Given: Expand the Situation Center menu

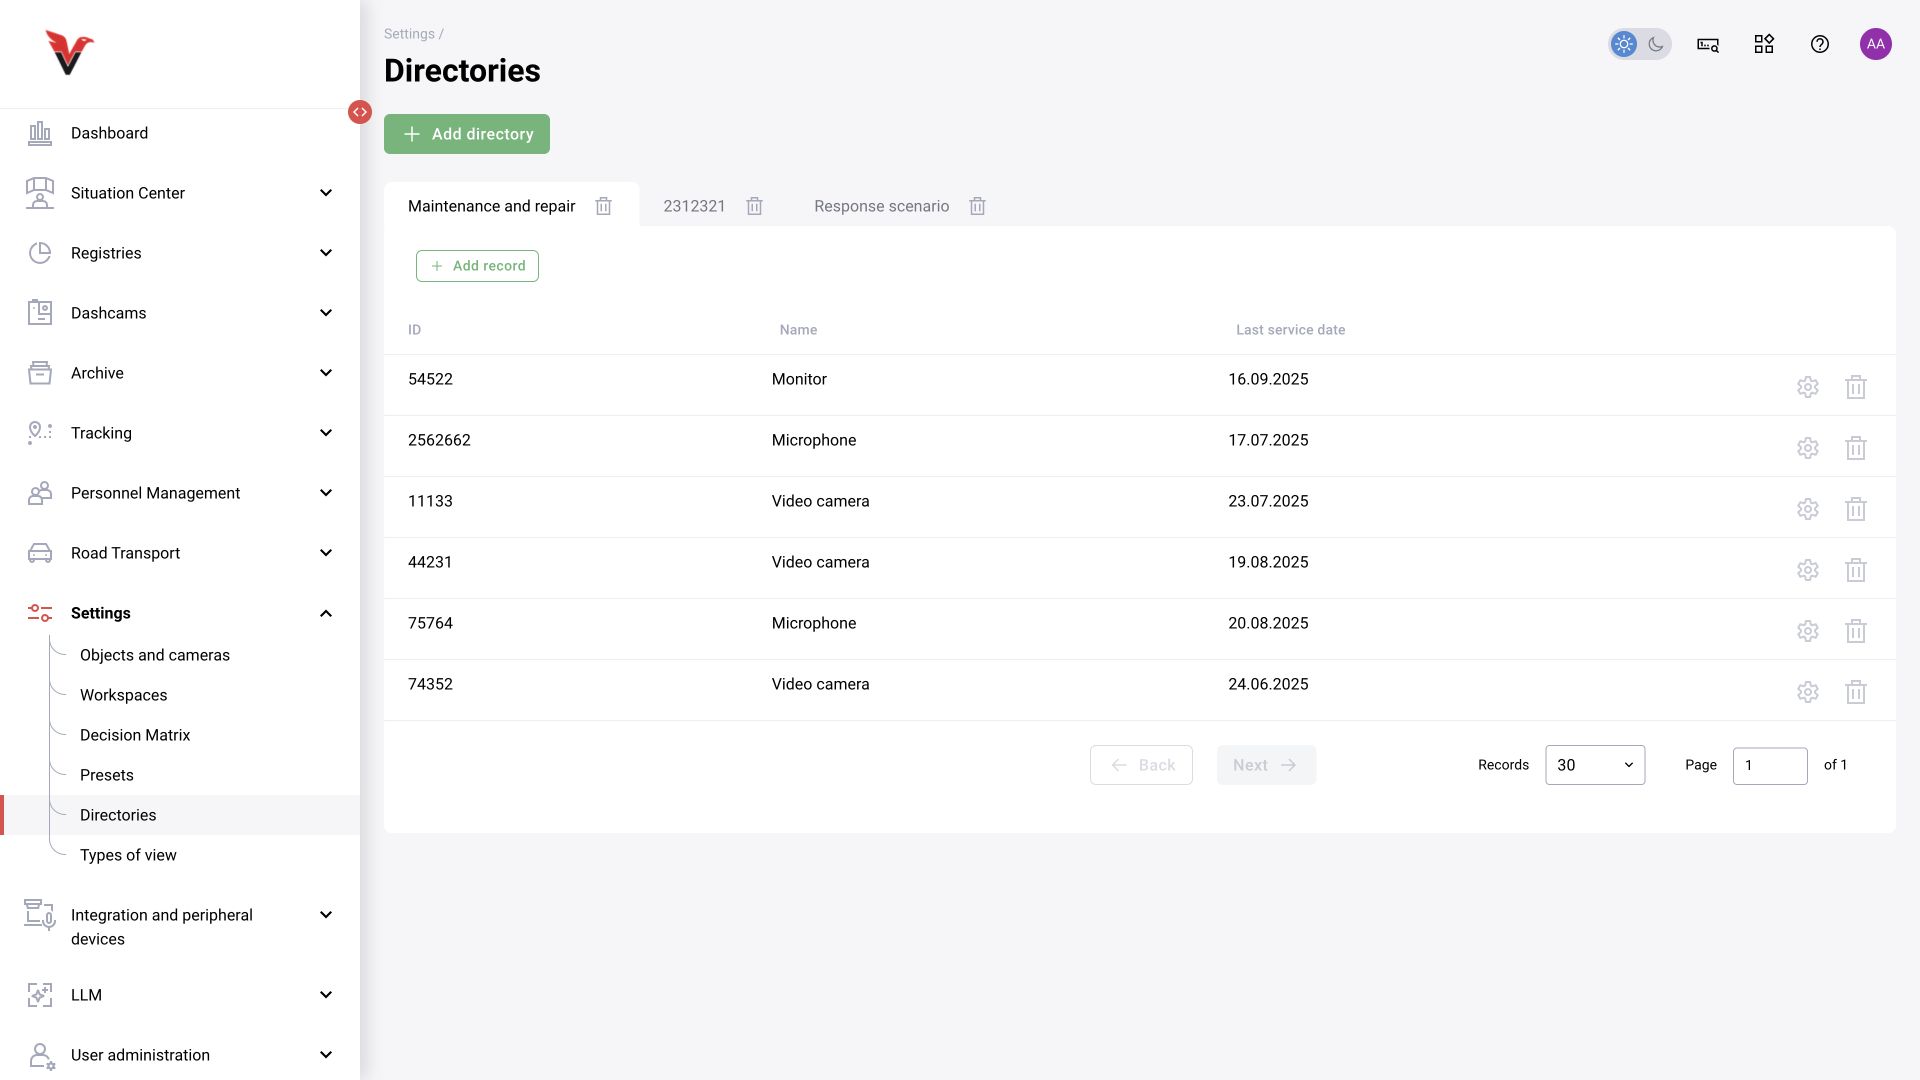Looking at the screenshot, I should click(180, 193).
